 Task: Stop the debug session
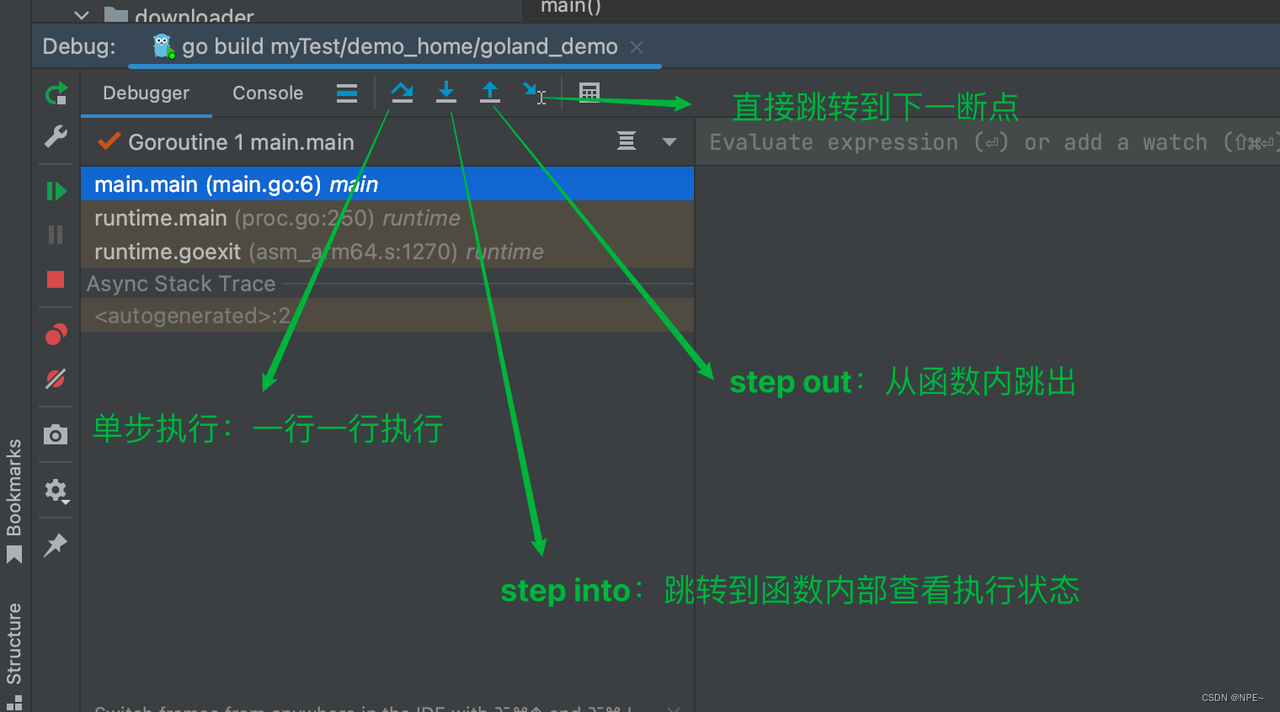(56, 280)
